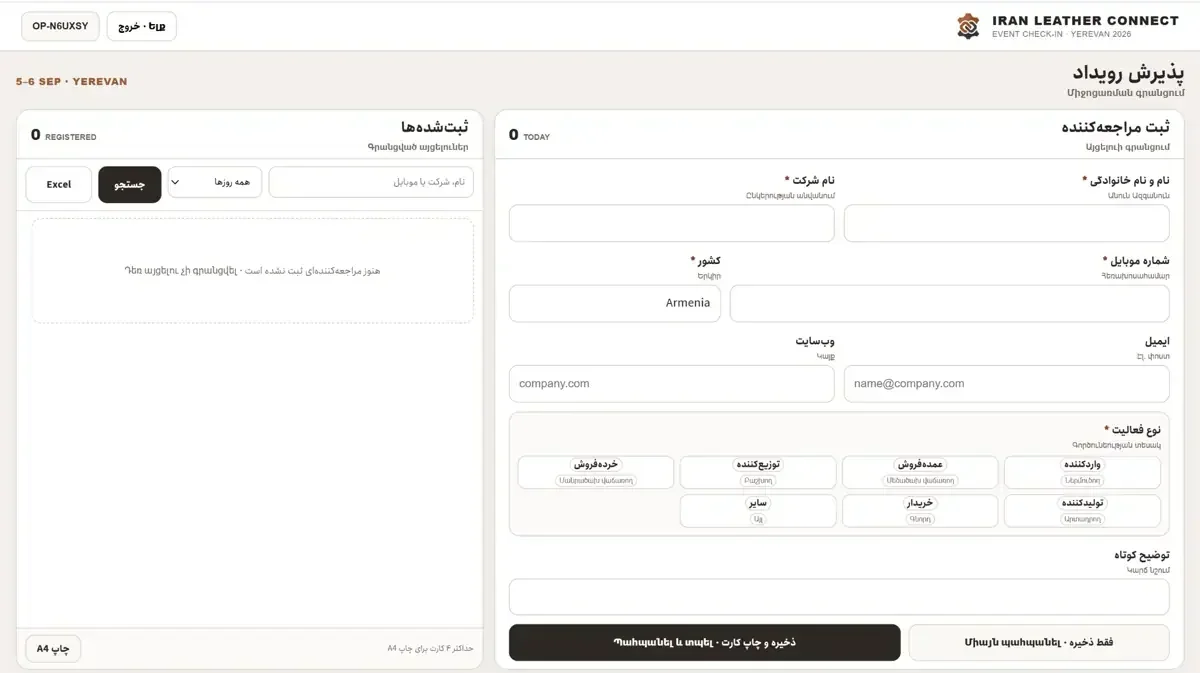Click the Iran Leather Connect logo icon
The width and height of the screenshot is (1200, 673).
[968, 26]
